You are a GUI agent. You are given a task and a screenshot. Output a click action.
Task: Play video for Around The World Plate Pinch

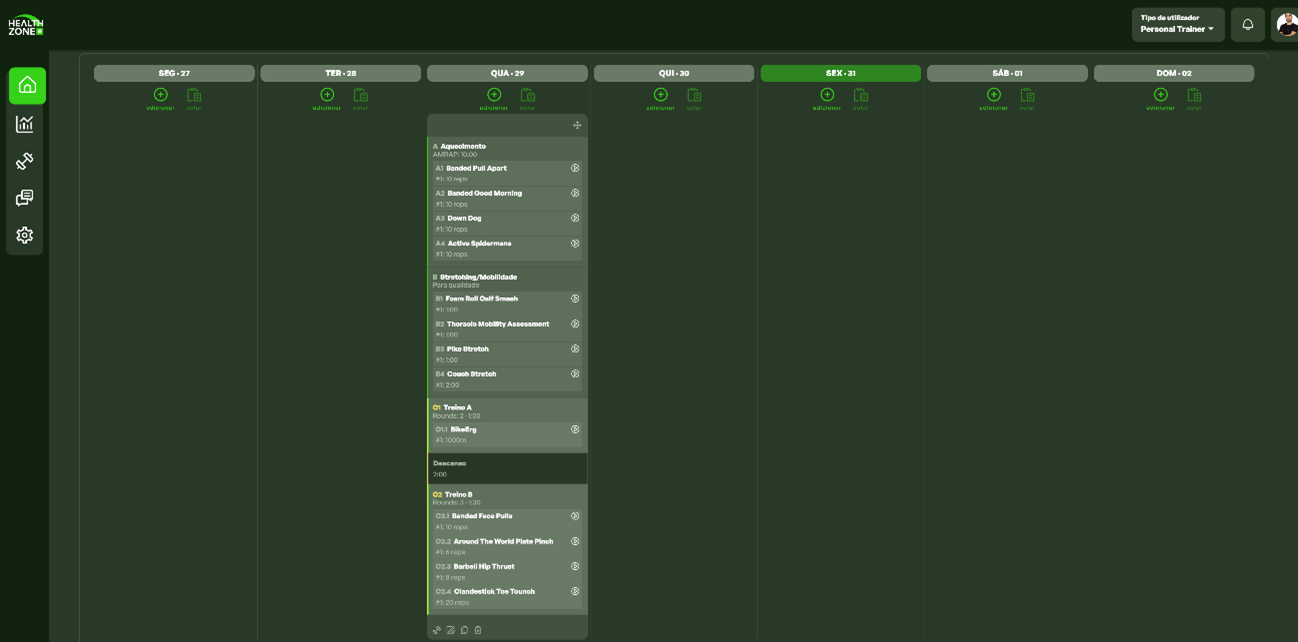point(575,541)
